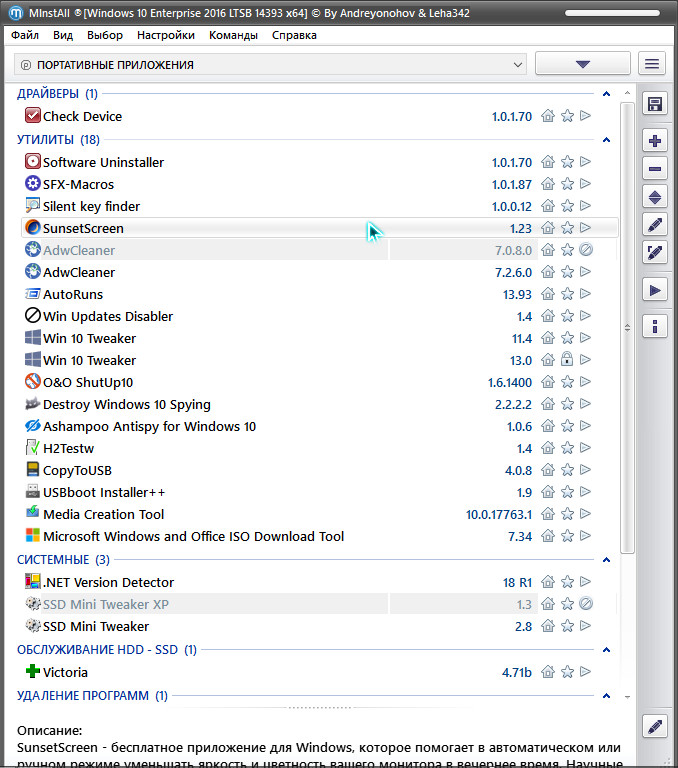Viewport: 678px width, 768px height.
Task: Toggle favorite star for Victoria
Action: coord(567,672)
